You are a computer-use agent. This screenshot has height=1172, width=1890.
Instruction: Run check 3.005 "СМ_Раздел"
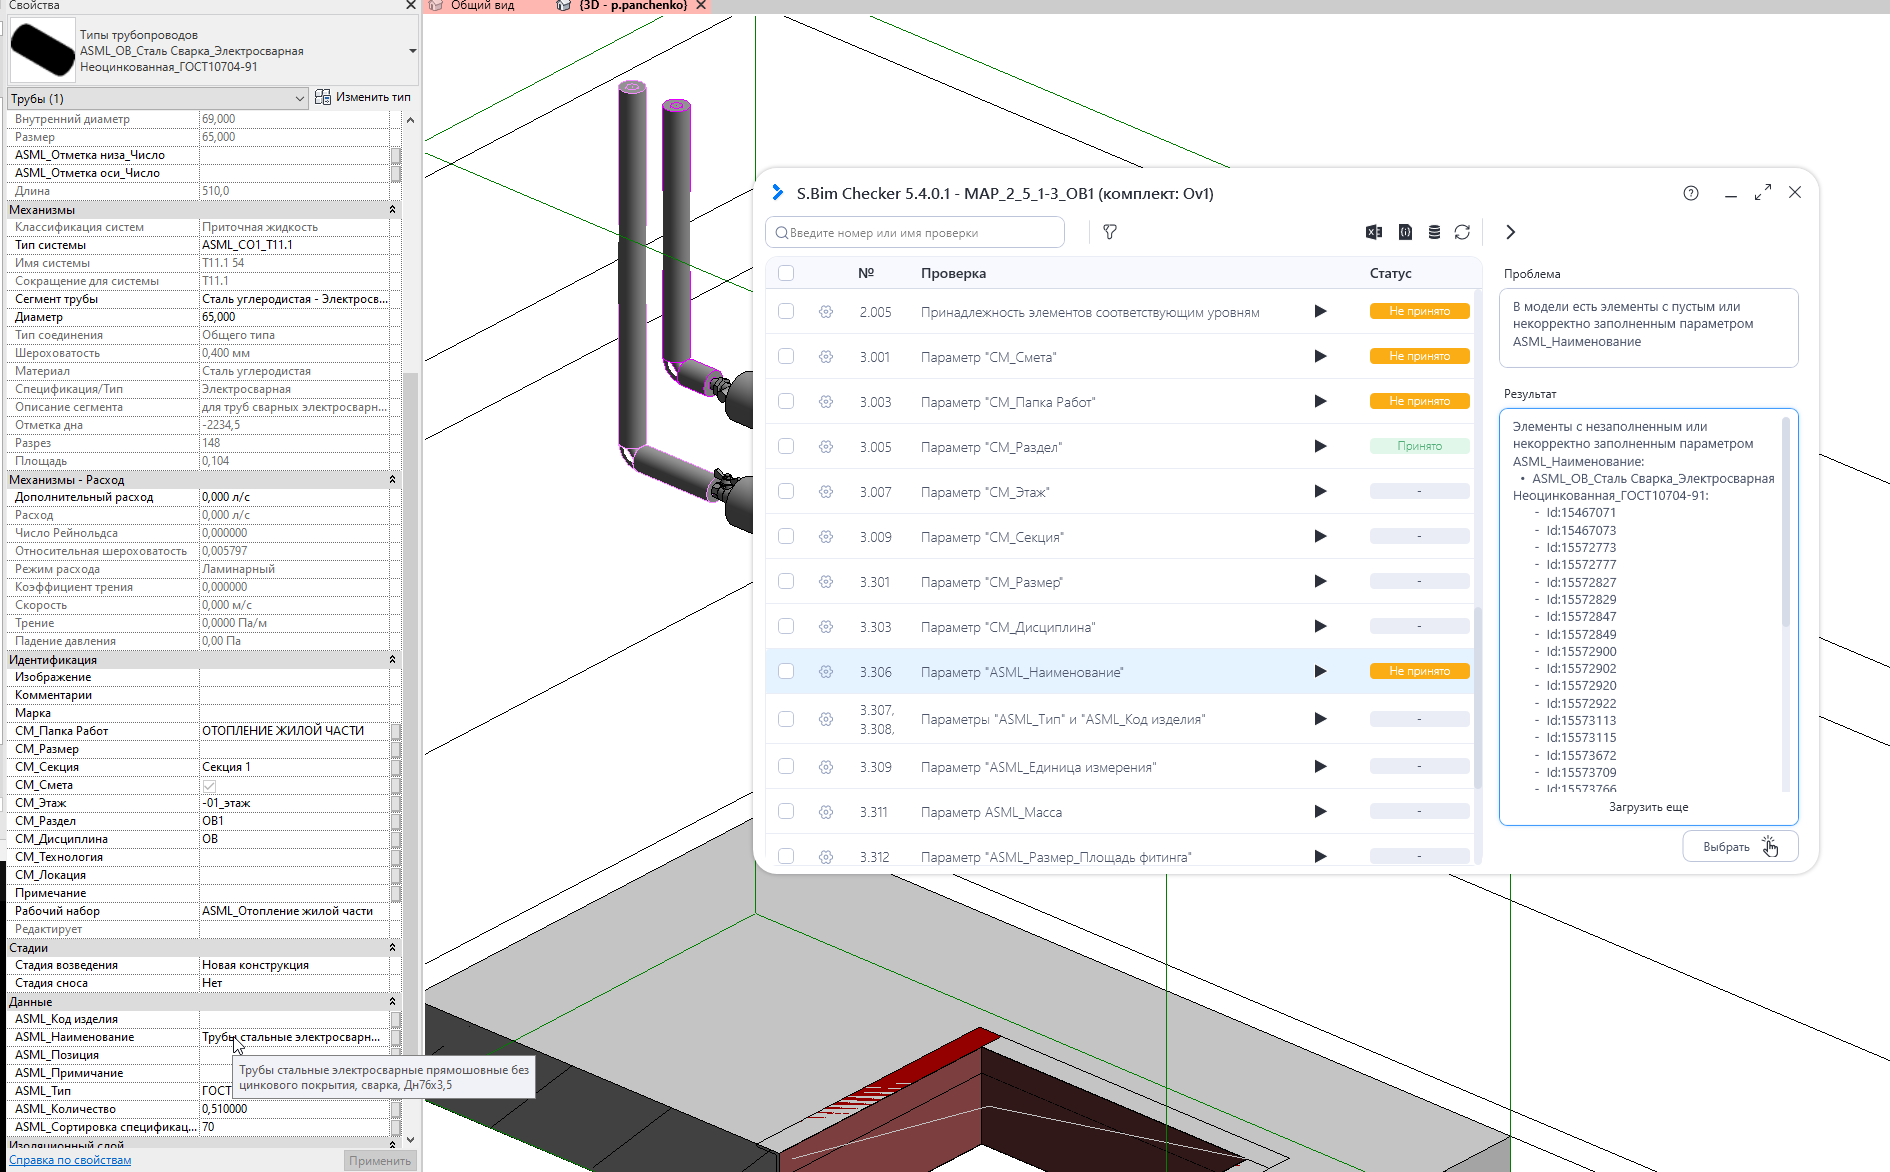[1320, 446]
